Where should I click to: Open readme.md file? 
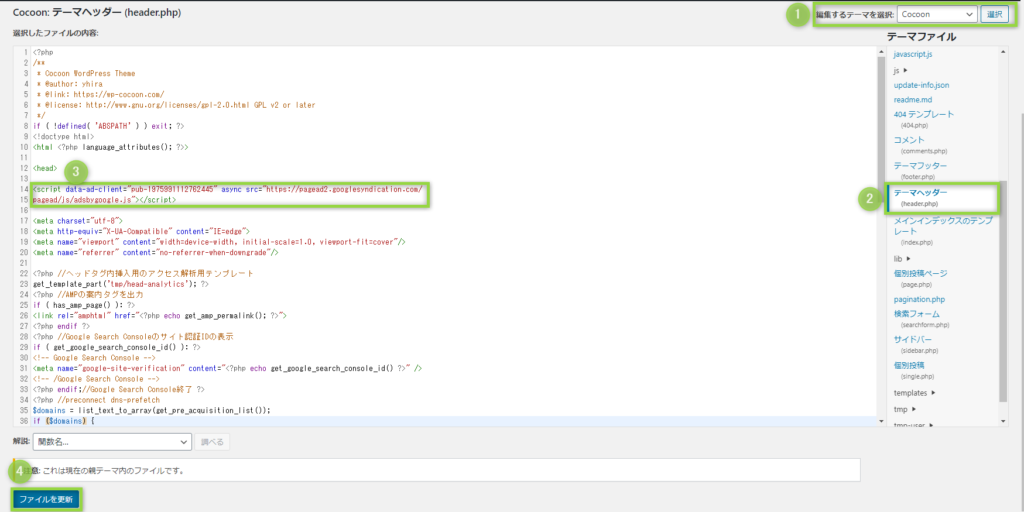point(912,100)
